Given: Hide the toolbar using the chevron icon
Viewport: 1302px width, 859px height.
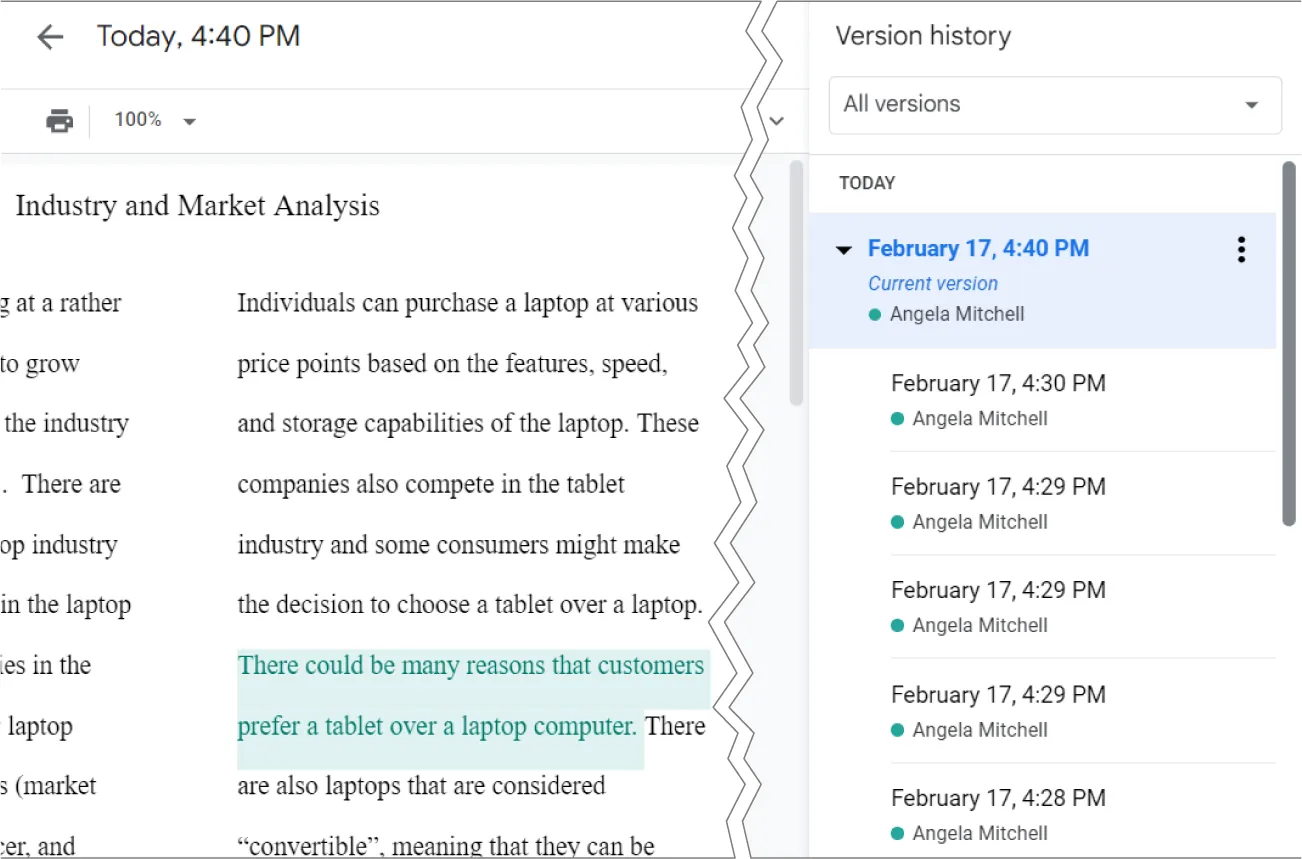Looking at the screenshot, I should (778, 119).
